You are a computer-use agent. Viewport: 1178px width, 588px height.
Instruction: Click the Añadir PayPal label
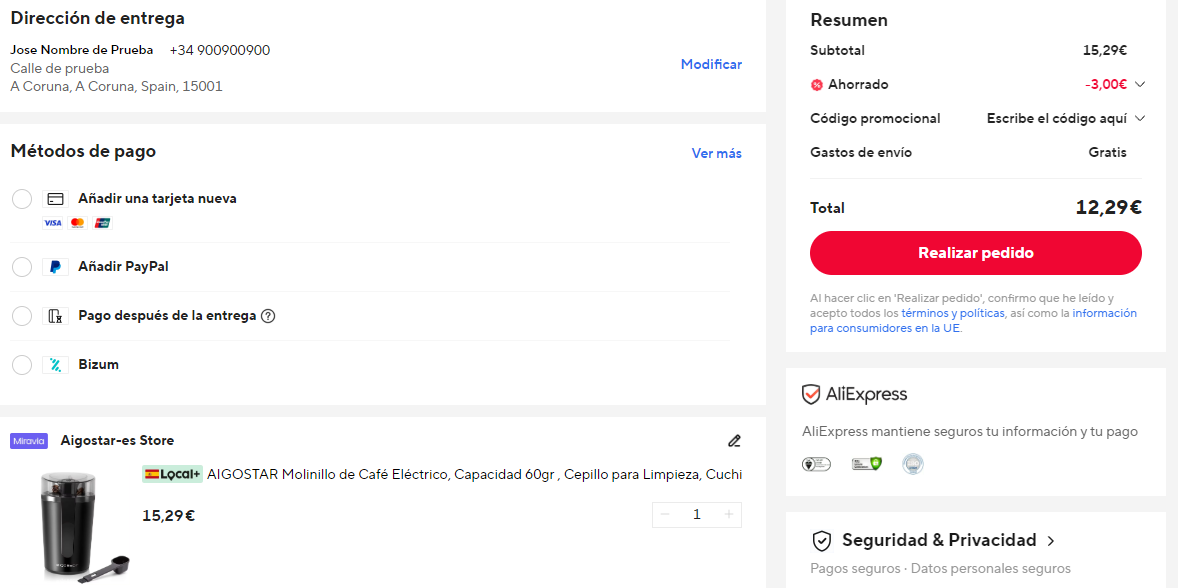(123, 267)
